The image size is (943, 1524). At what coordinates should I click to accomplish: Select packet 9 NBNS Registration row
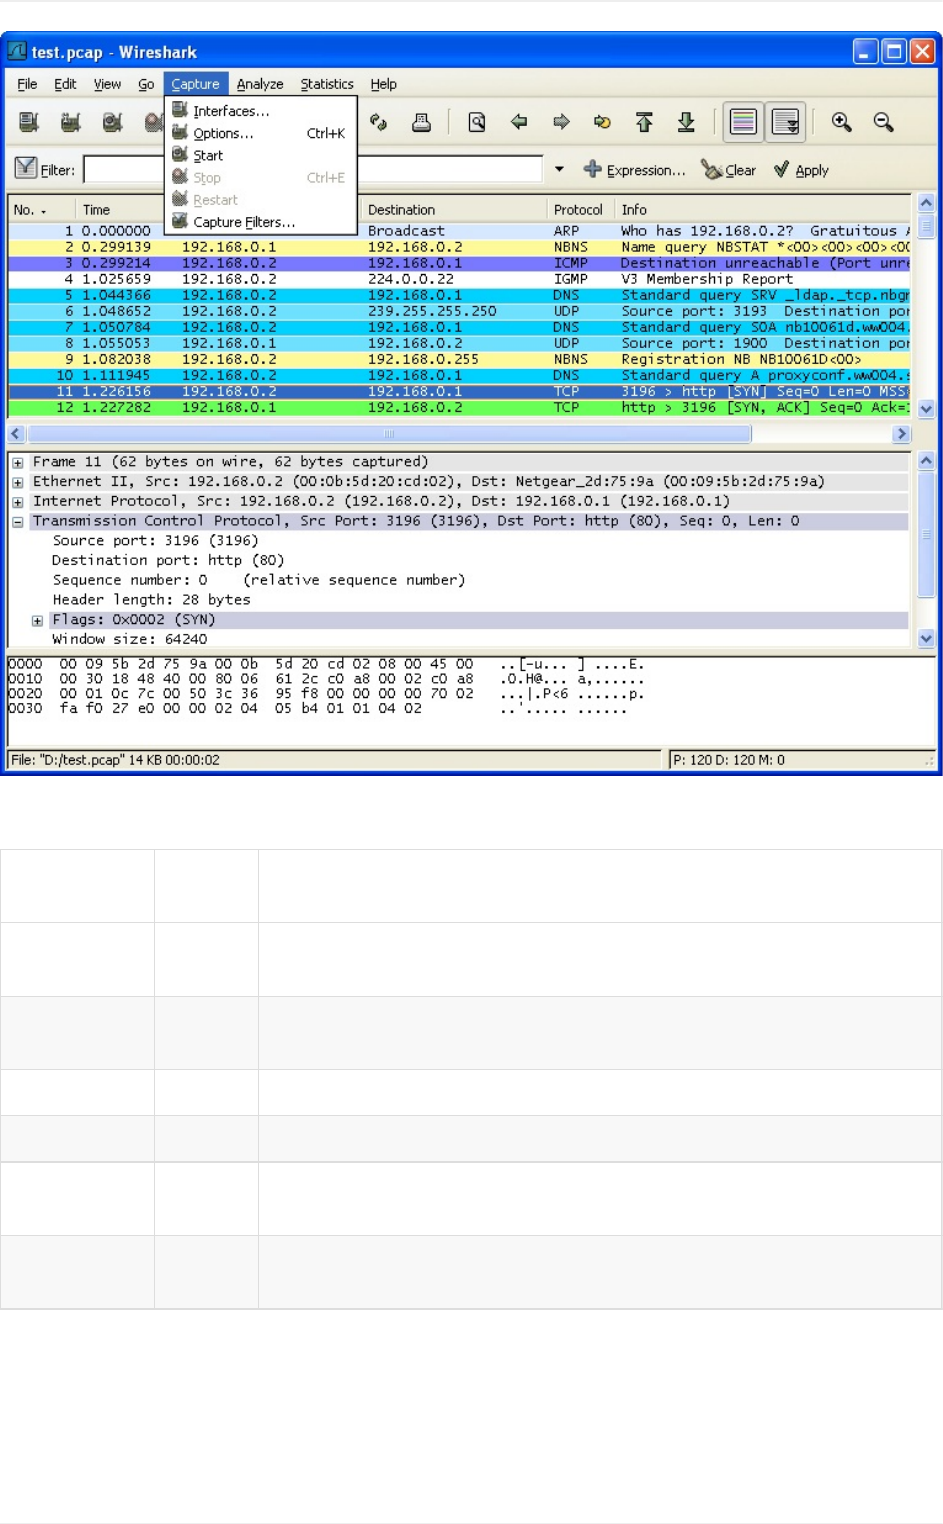point(460,359)
